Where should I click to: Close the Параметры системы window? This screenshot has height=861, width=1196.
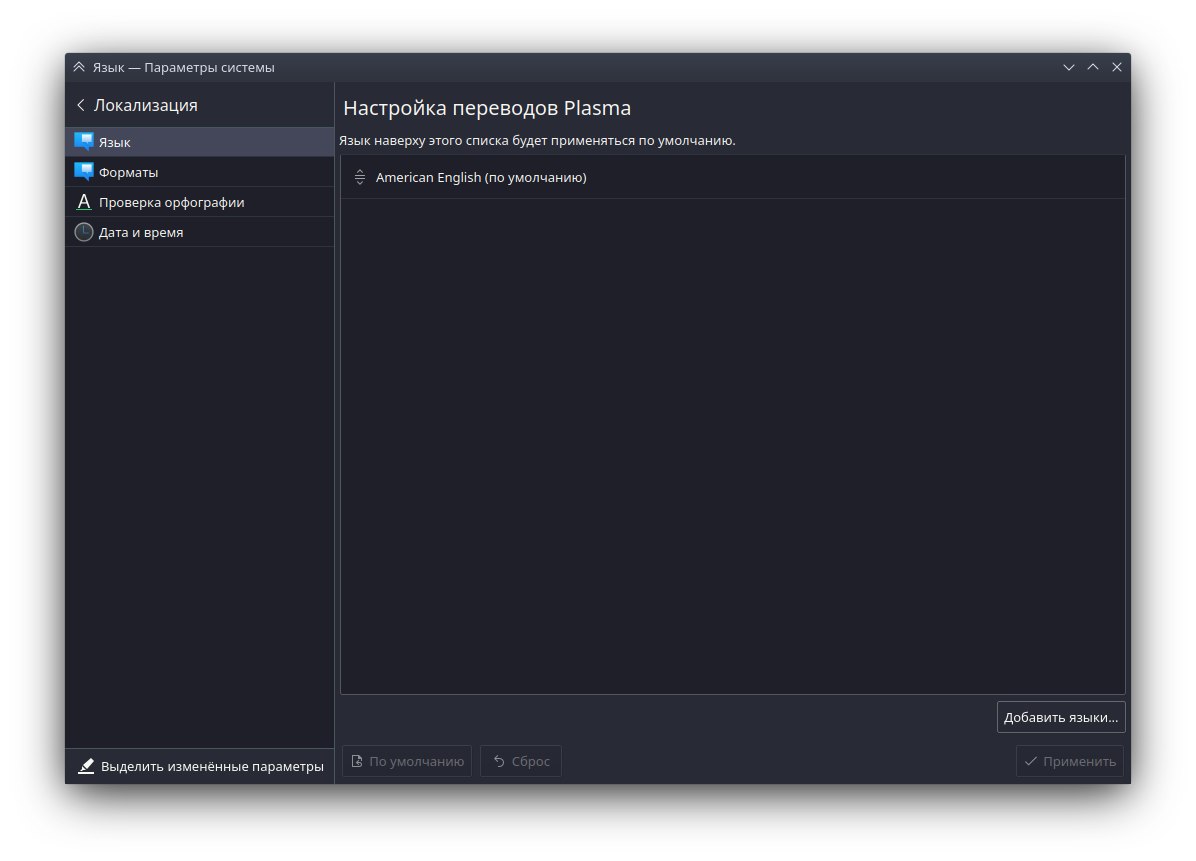click(1117, 67)
